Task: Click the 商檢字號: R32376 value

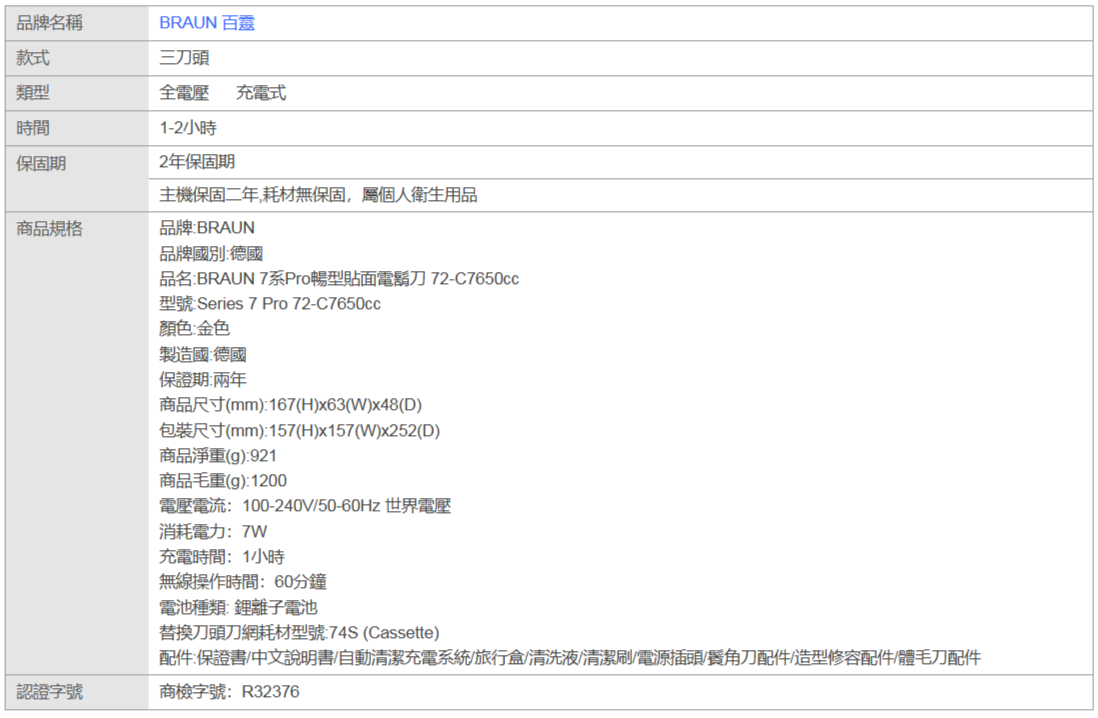Action: 229,692
